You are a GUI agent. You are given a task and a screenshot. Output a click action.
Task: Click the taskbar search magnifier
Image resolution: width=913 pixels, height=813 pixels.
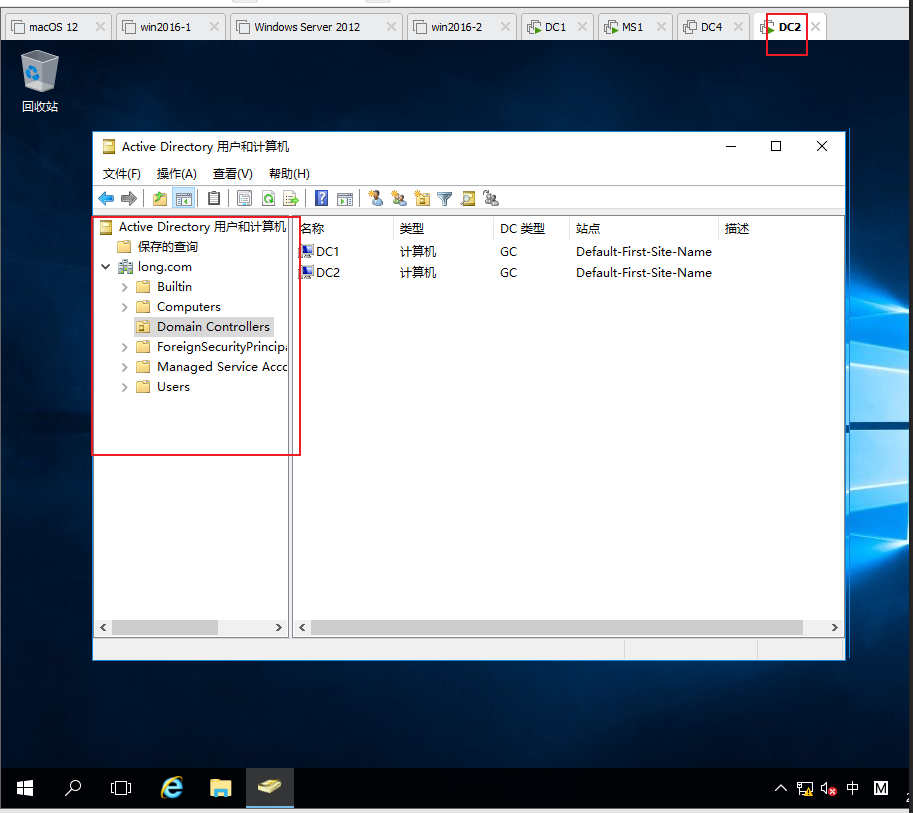pos(73,788)
